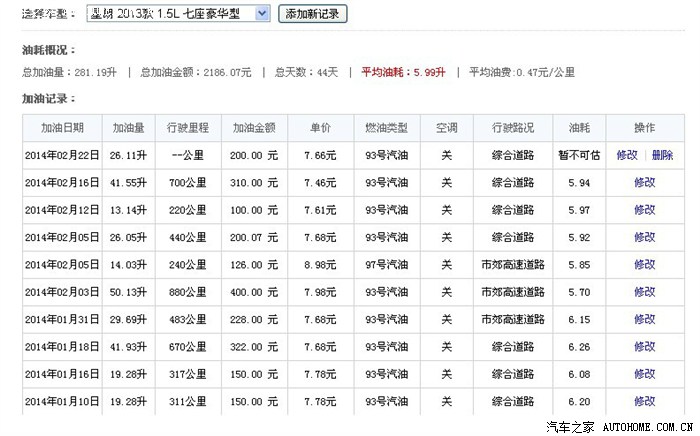Click 修改 on the 2014年02月12日 row

[644, 210]
